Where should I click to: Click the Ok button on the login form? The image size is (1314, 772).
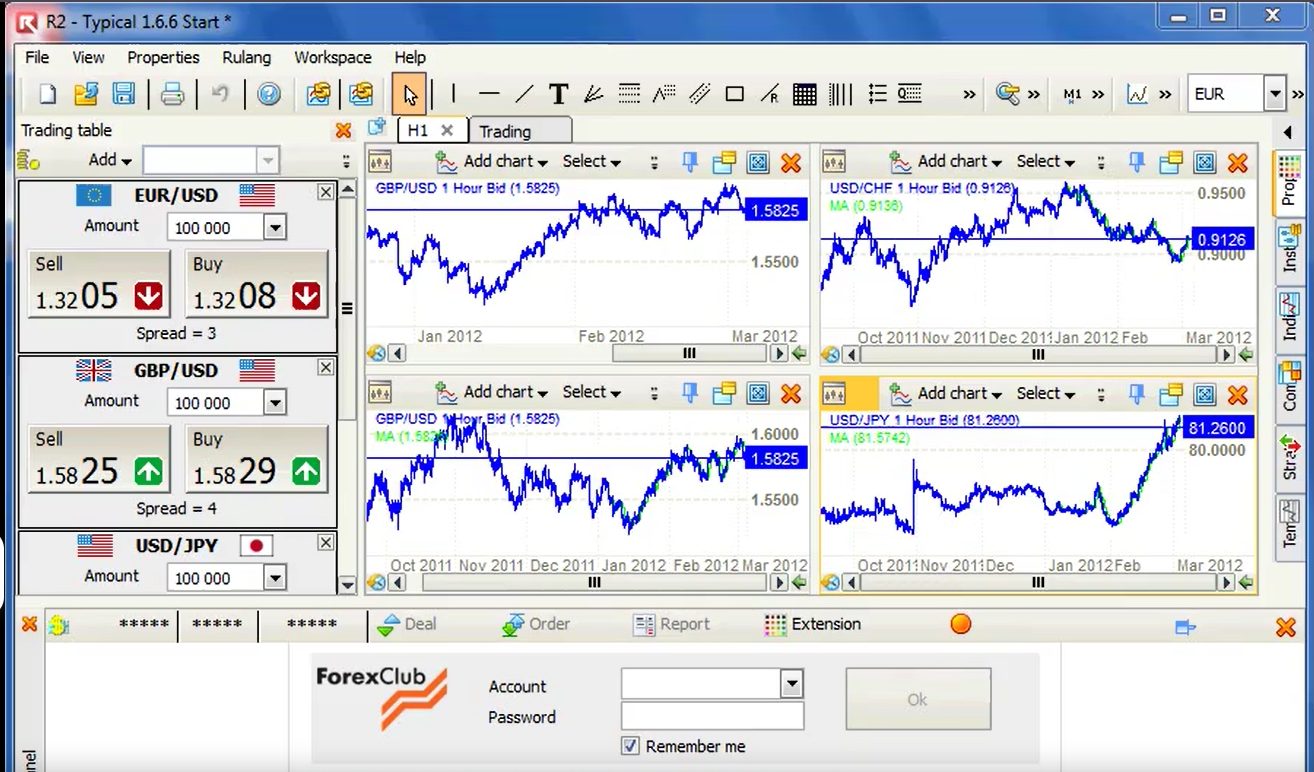917,699
